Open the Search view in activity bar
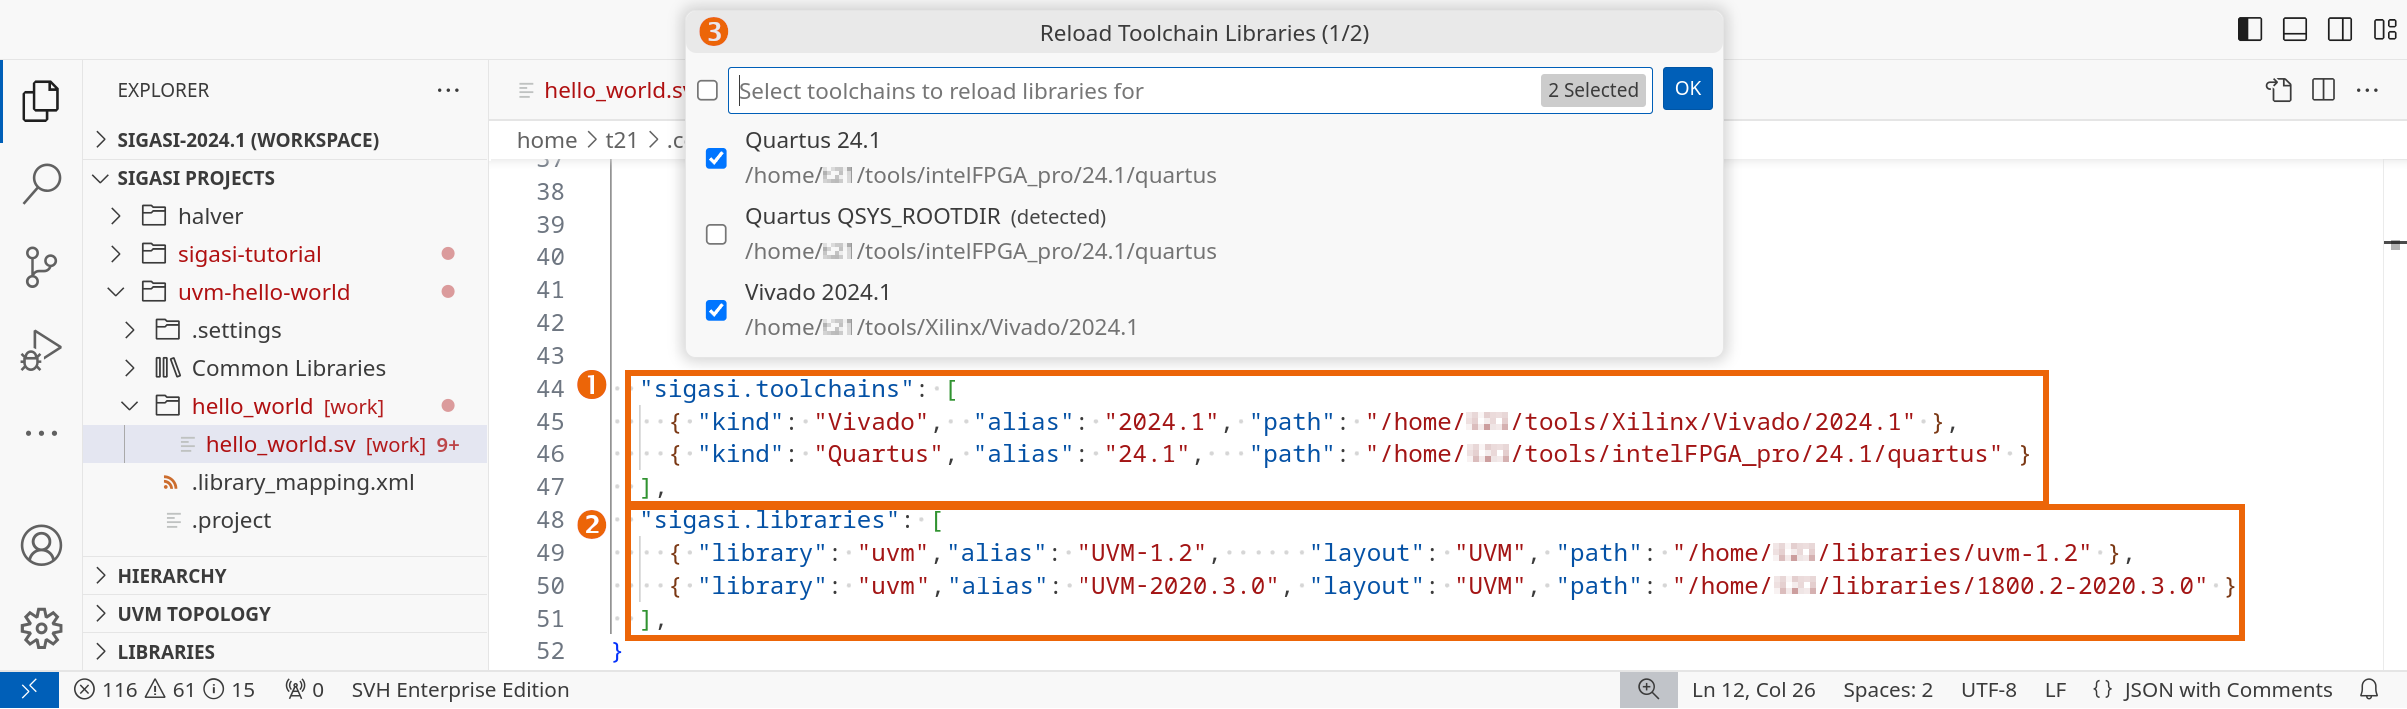The image size is (2407, 709). coord(41,184)
